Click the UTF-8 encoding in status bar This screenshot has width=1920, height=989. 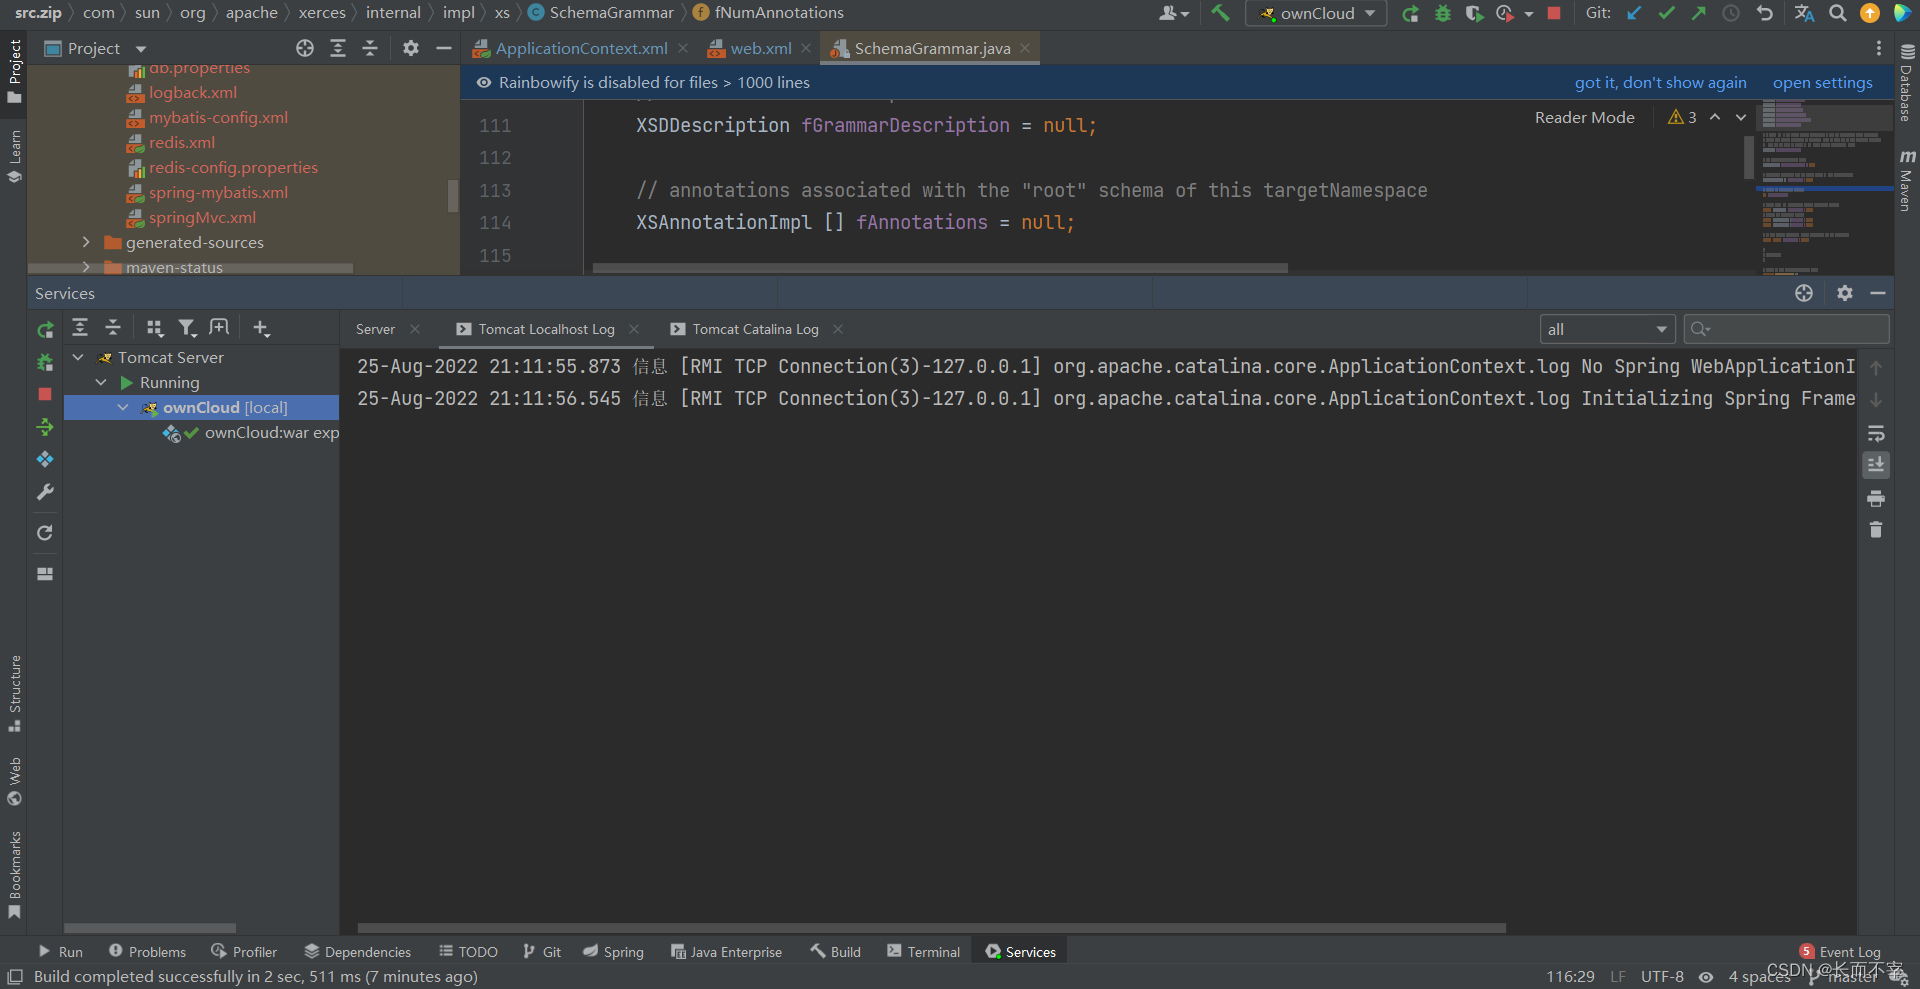(1662, 976)
